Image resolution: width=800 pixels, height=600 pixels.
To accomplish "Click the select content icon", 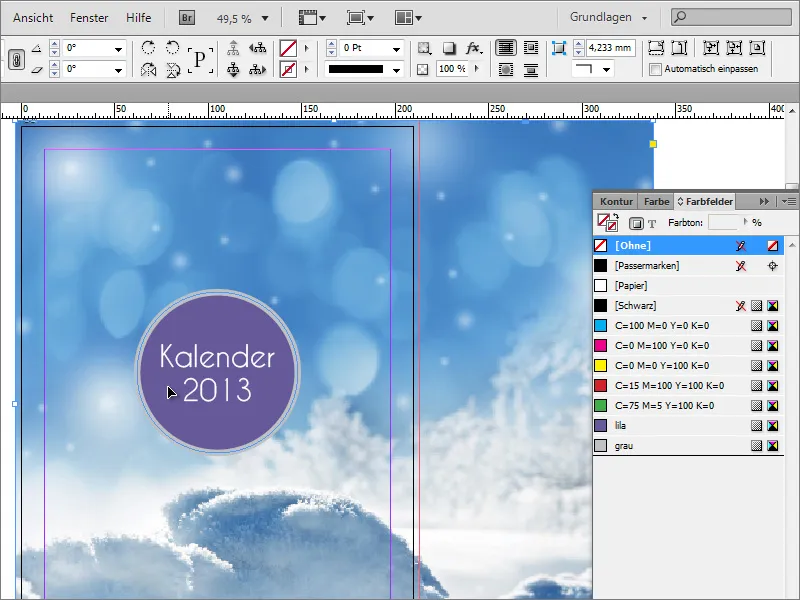I will [233, 69].
